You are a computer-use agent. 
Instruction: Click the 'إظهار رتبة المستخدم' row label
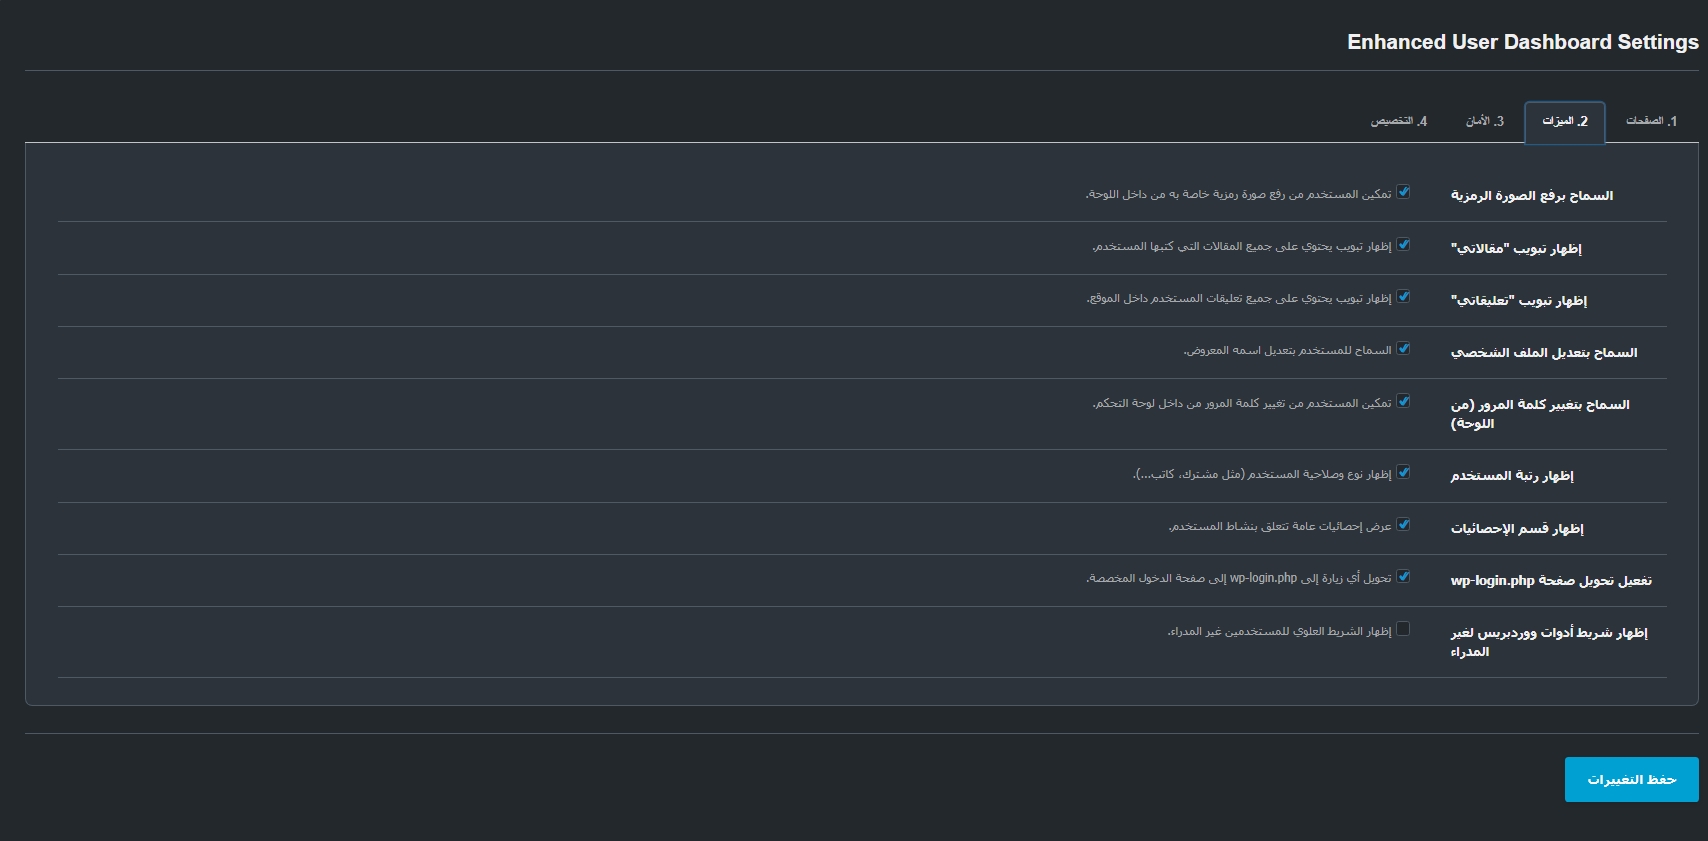[1512, 476]
